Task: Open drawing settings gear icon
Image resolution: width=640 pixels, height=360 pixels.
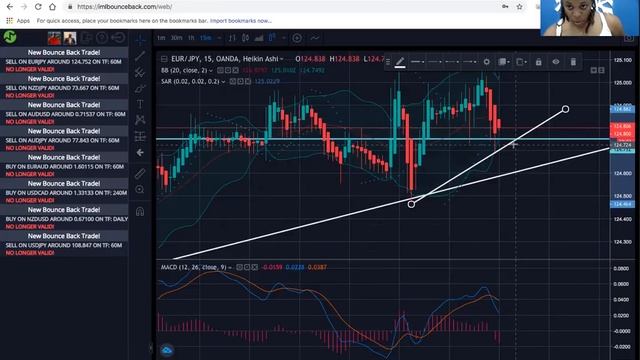Action: pyautogui.click(x=487, y=62)
